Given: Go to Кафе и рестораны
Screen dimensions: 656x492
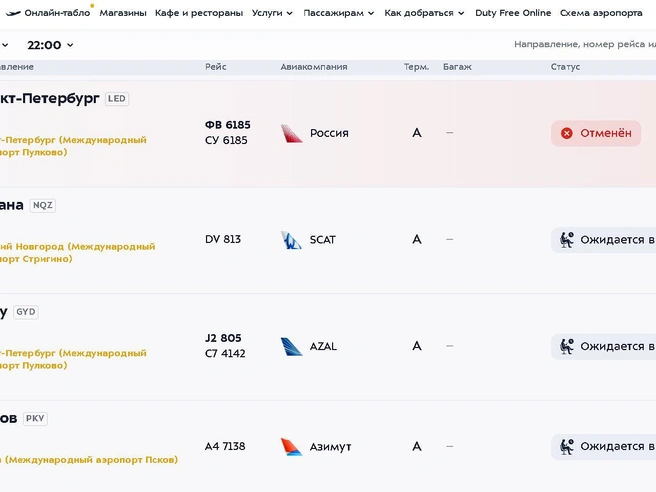Looking at the screenshot, I should coord(199,13).
